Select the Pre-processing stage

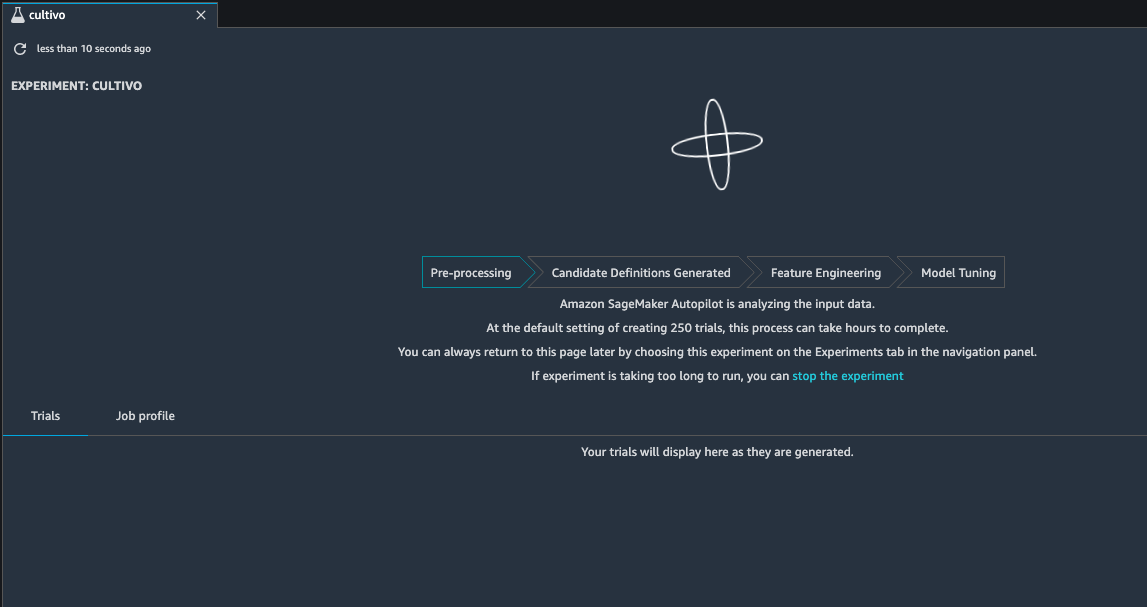475,273
